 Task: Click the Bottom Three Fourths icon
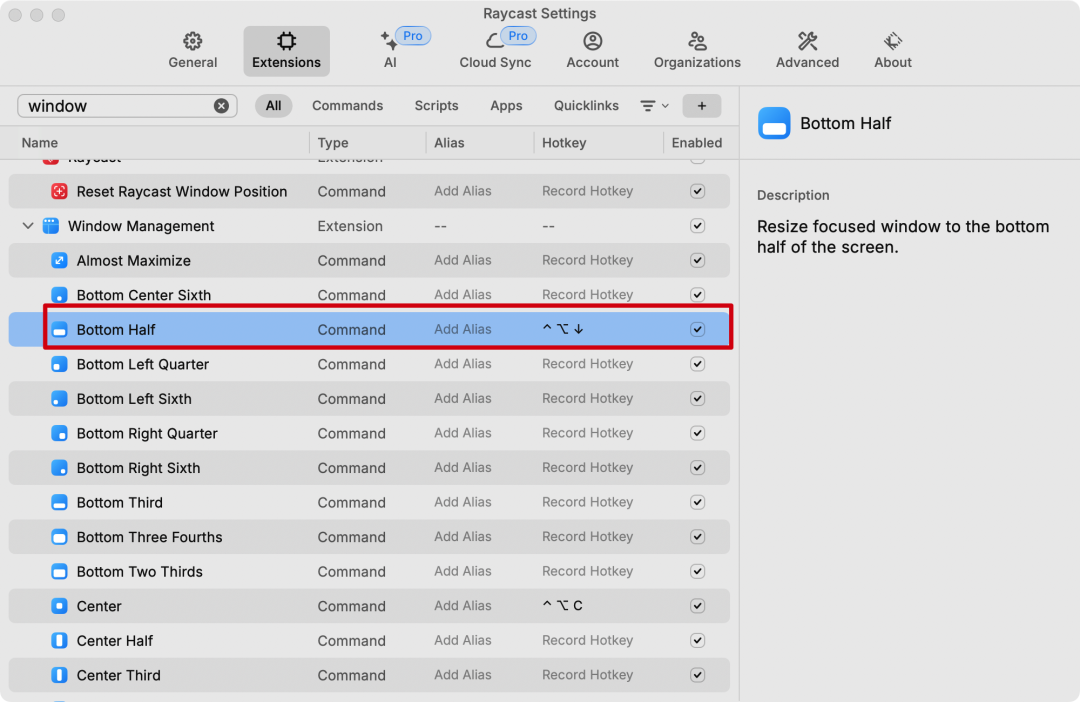tap(59, 537)
